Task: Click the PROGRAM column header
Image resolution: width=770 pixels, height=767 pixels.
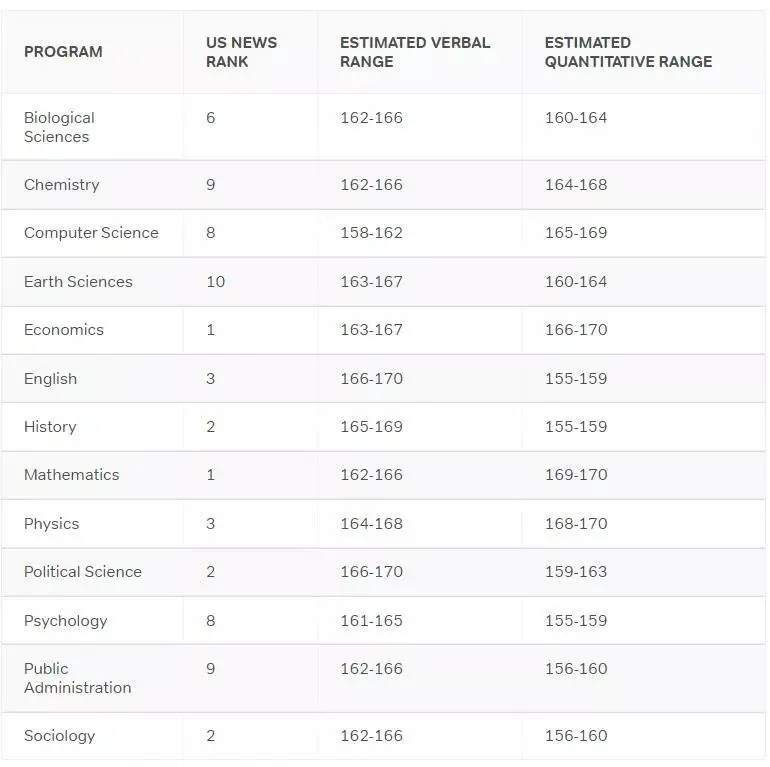Action: [63, 52]
